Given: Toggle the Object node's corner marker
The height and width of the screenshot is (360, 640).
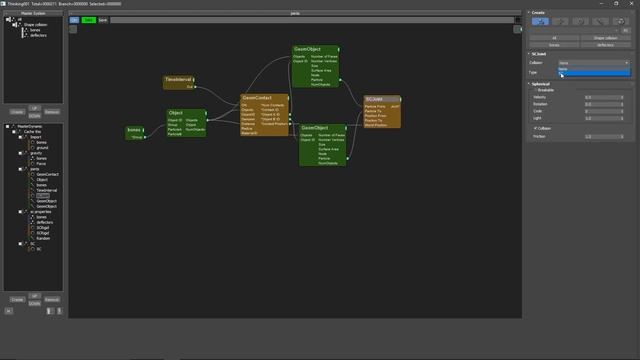Looking at the screenshot, I should tap(205, 113).
